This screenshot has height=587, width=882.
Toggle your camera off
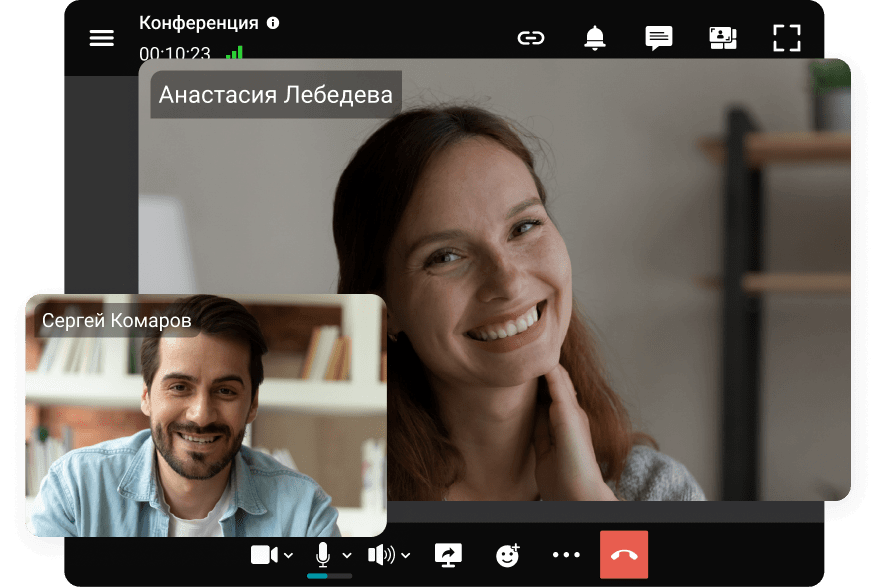tap(263, 554)
